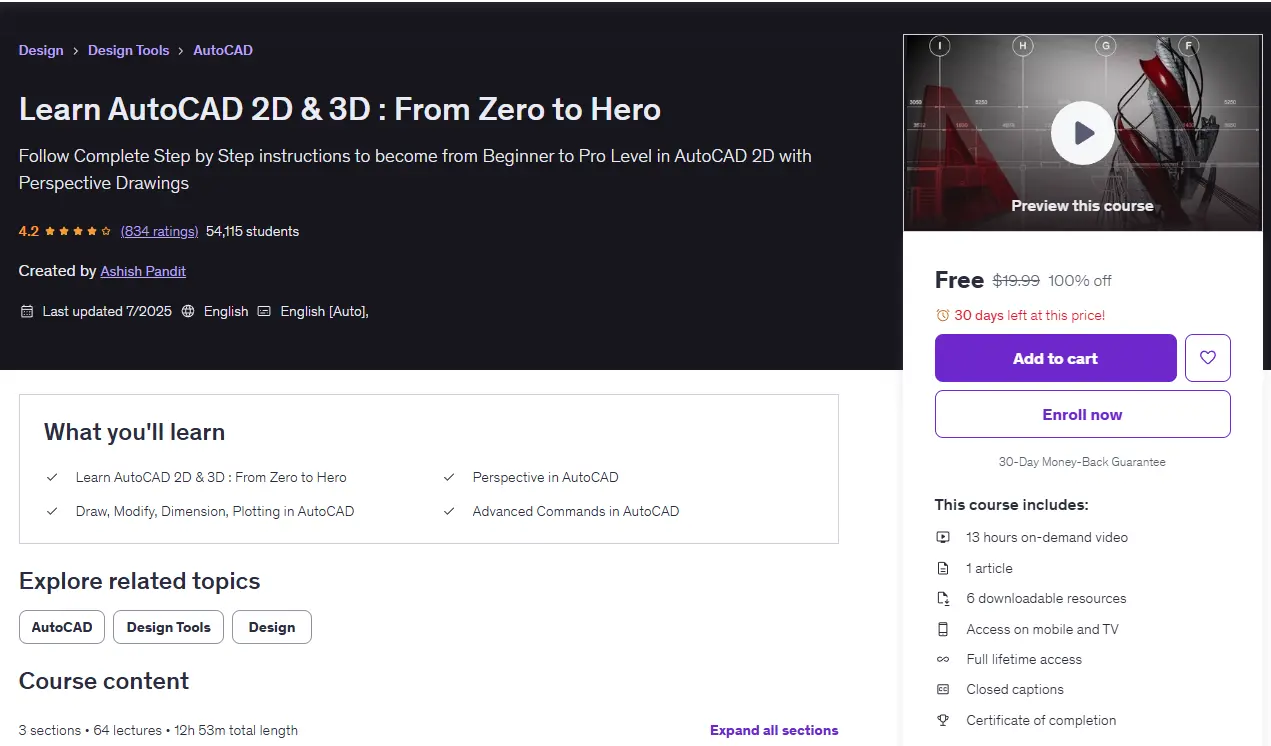The image size is (1271, 746).
Task: Click first breadcrumb chevron after Design
Action: (x=76, y=50)
